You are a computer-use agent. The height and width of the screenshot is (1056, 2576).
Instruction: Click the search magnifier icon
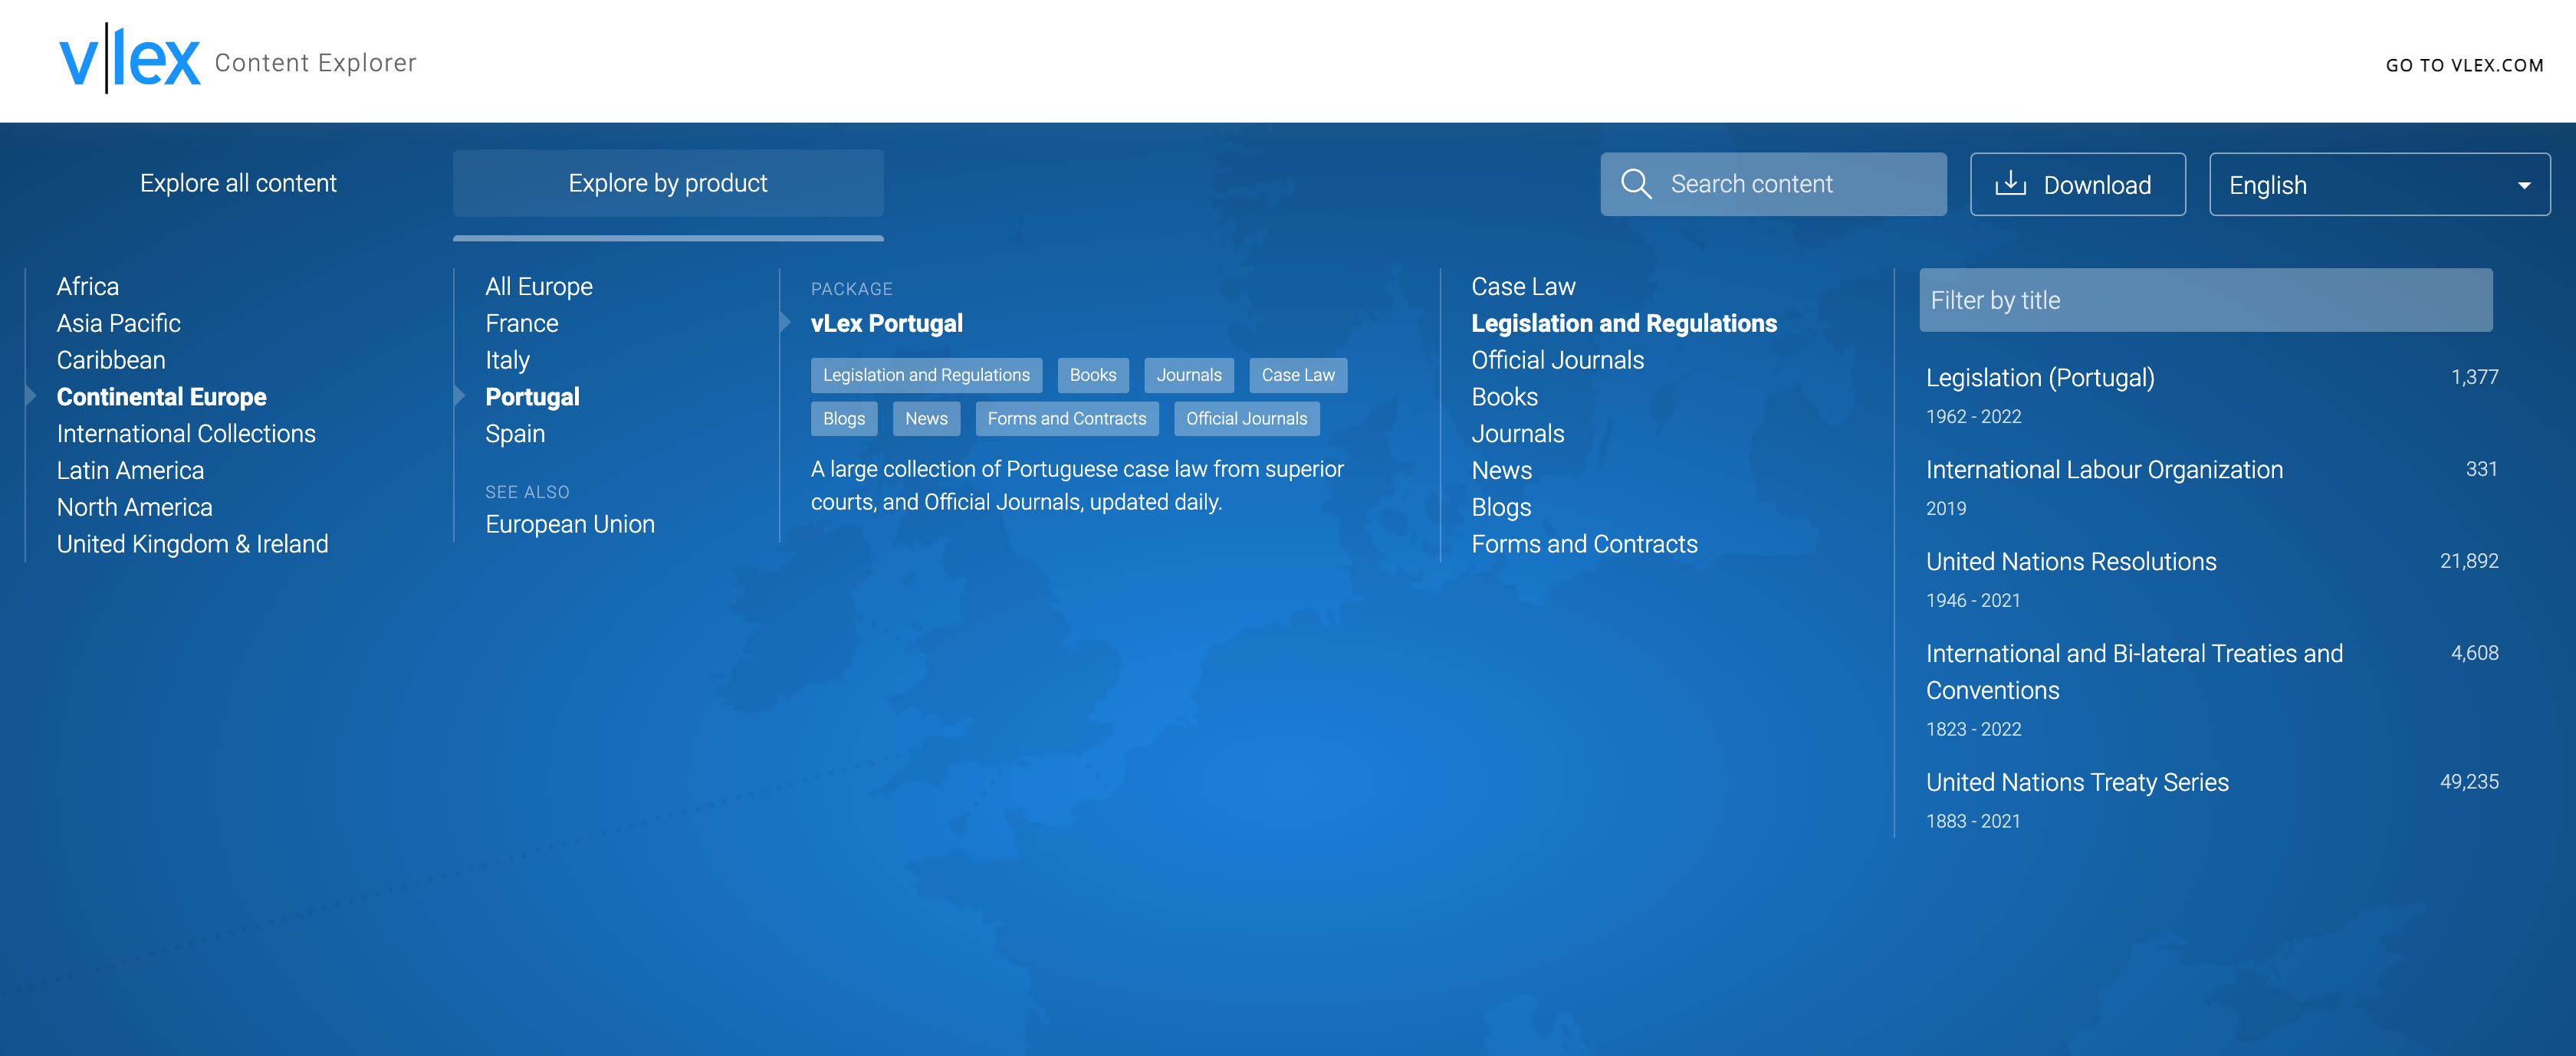tap(1635, 184)
